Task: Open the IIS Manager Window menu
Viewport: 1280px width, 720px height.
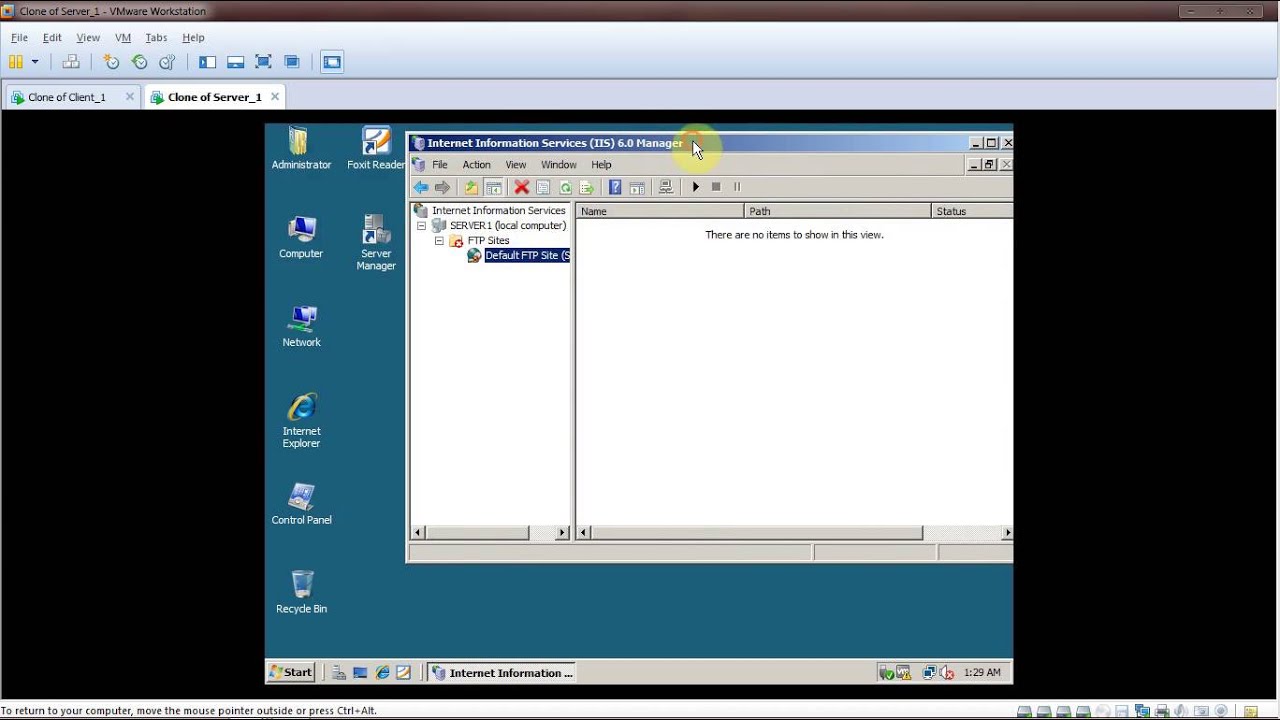Action: [x=558, y=165]
